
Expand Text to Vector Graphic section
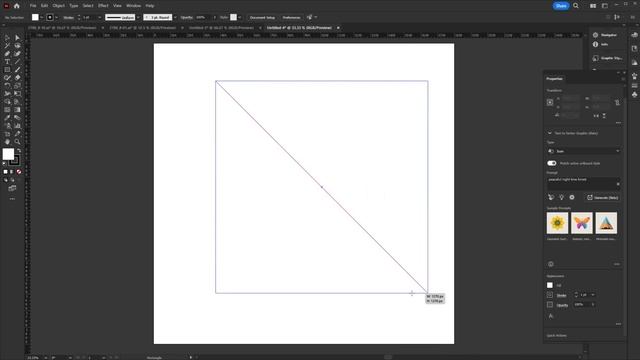point(549,133)
